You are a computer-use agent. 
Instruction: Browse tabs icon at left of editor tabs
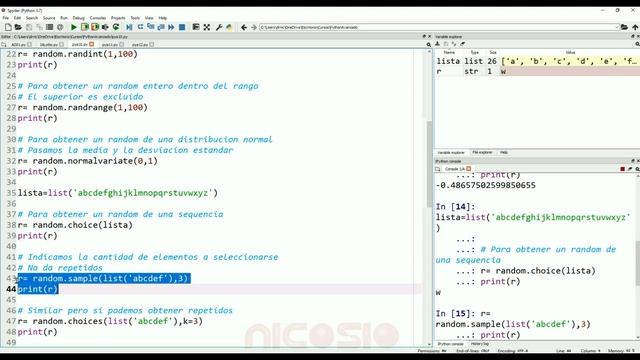pyautogui.click(x=4, y=44)
